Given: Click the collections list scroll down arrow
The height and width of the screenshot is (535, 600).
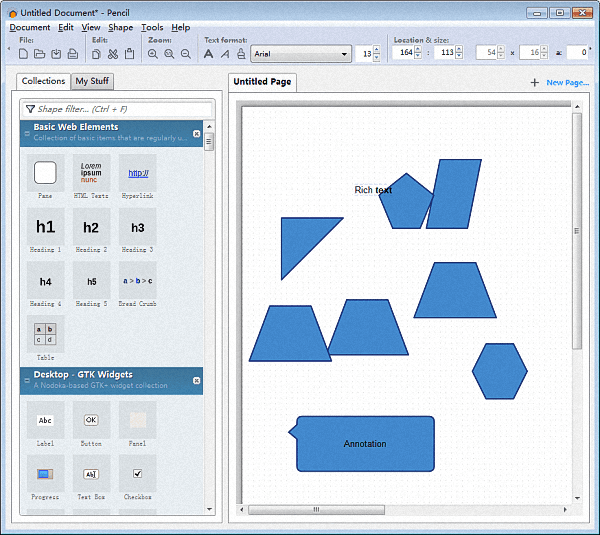Looking at the screenshot, I should (209, 509).
